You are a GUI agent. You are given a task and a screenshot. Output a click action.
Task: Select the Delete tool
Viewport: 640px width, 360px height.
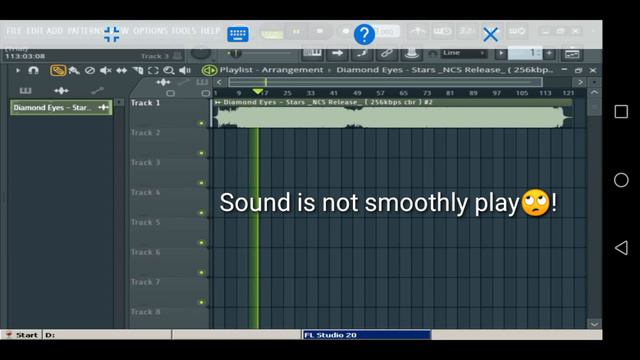(90, 71)
